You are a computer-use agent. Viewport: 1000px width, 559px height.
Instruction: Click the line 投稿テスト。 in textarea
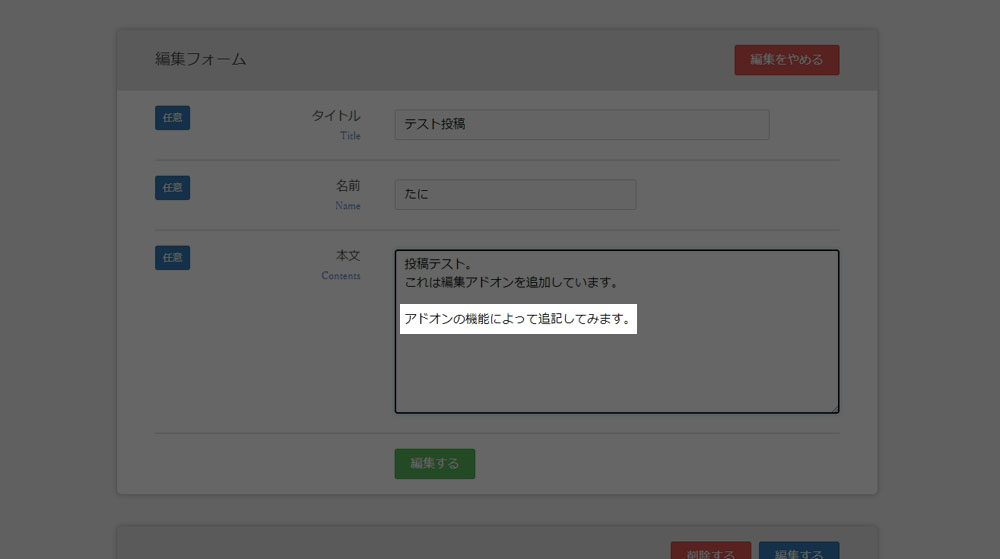pos(438,264)
